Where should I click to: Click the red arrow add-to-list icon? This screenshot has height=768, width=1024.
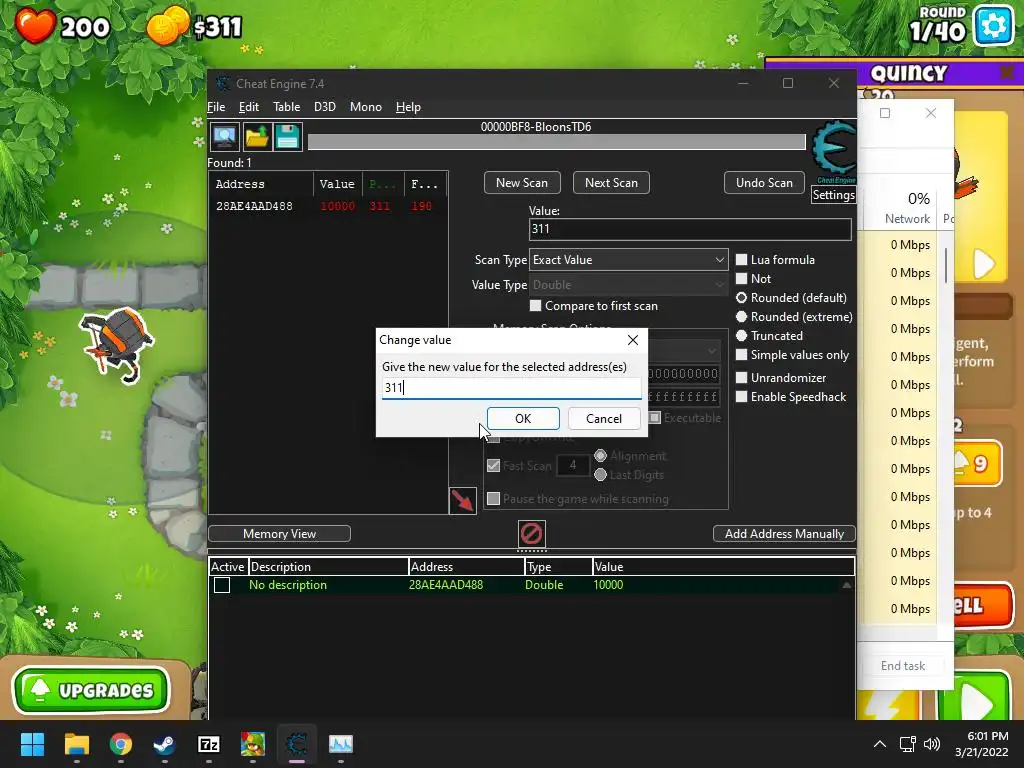click(x=462, y=501)
